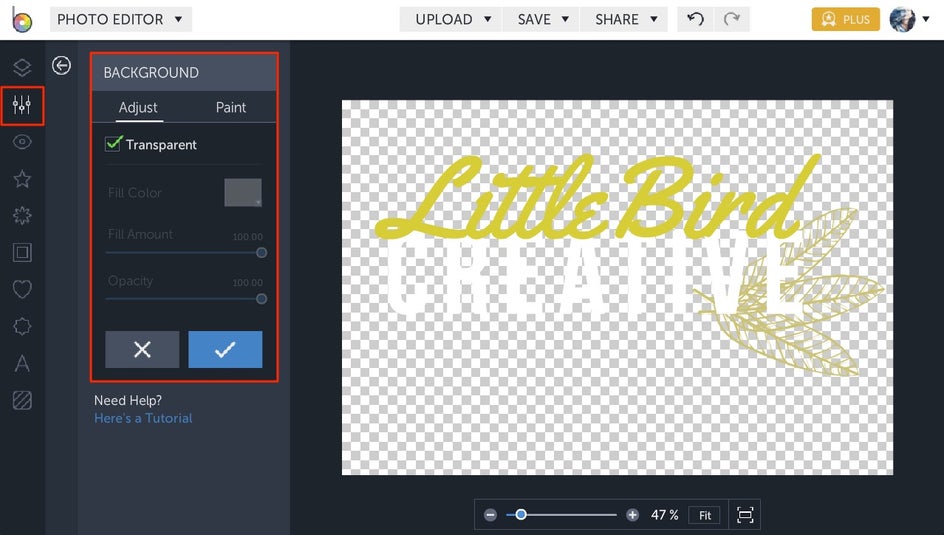Open the Textures hatched icon
The height and width of the screenshot is (535, 944).
click(22, 400)
